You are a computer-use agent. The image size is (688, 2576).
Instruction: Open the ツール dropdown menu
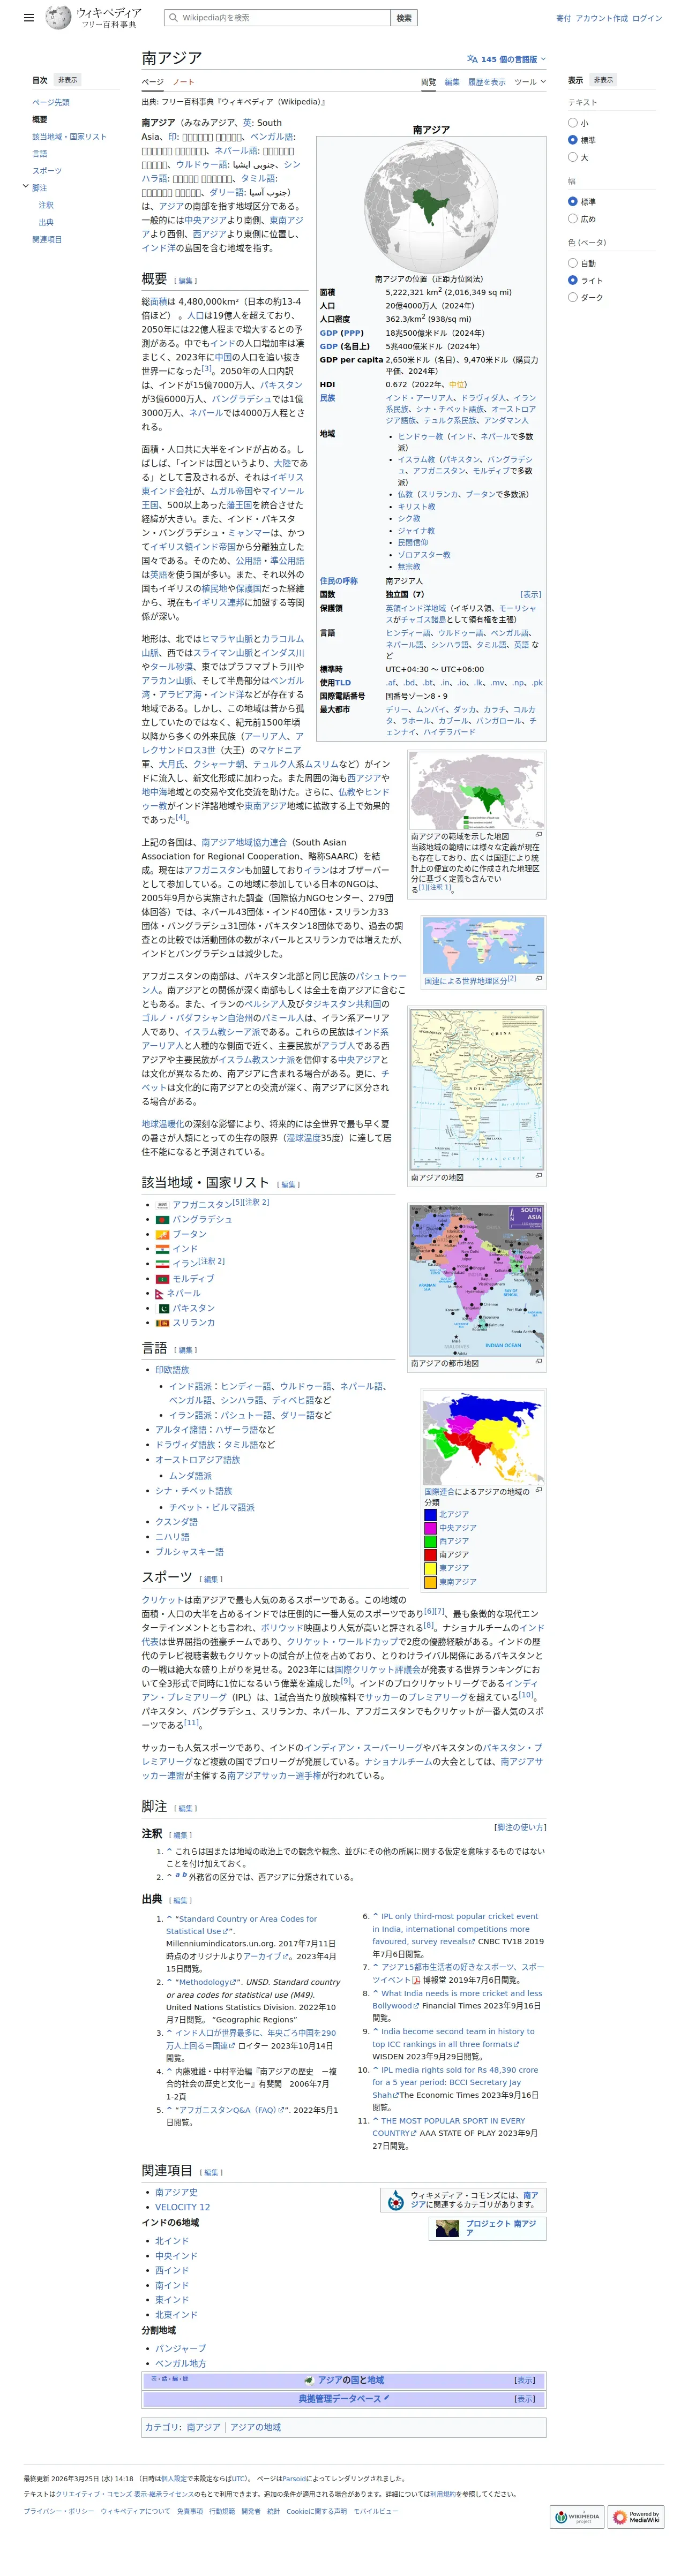coord(530,82)
